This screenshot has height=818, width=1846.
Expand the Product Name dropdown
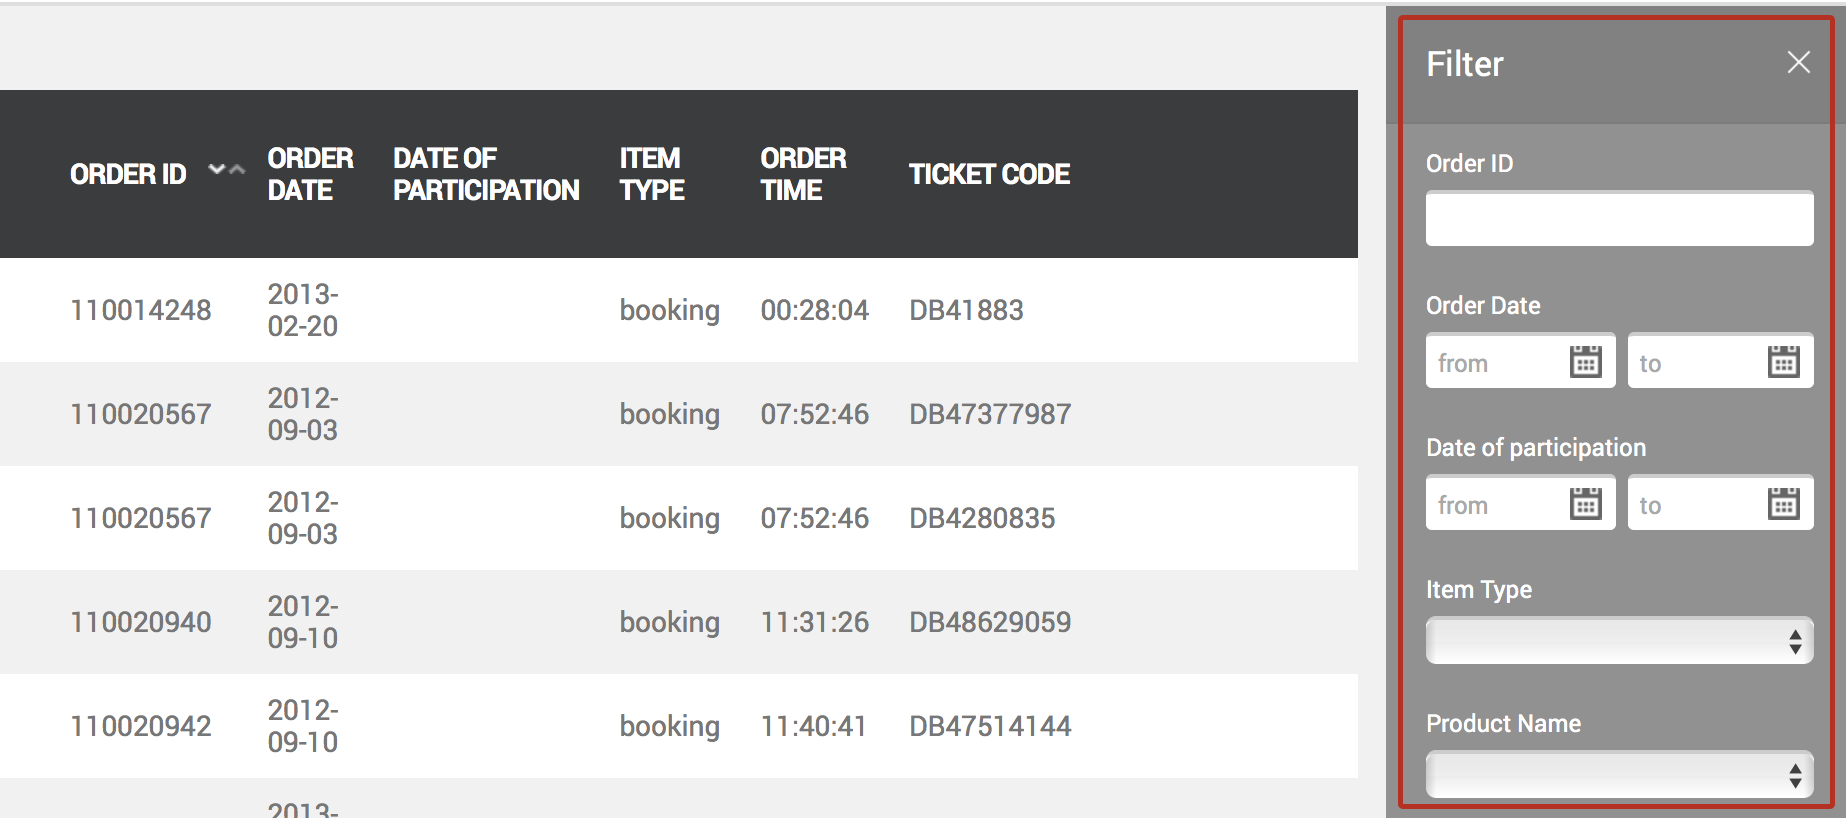1619,775
